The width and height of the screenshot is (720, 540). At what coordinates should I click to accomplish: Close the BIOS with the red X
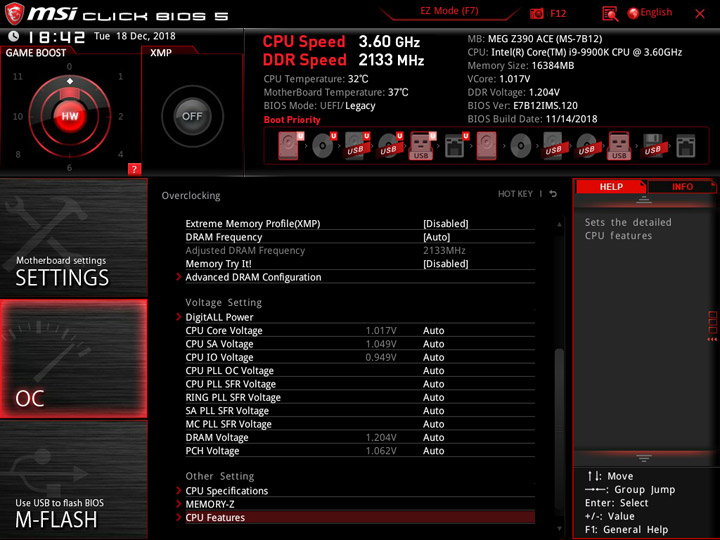[700, 14]
